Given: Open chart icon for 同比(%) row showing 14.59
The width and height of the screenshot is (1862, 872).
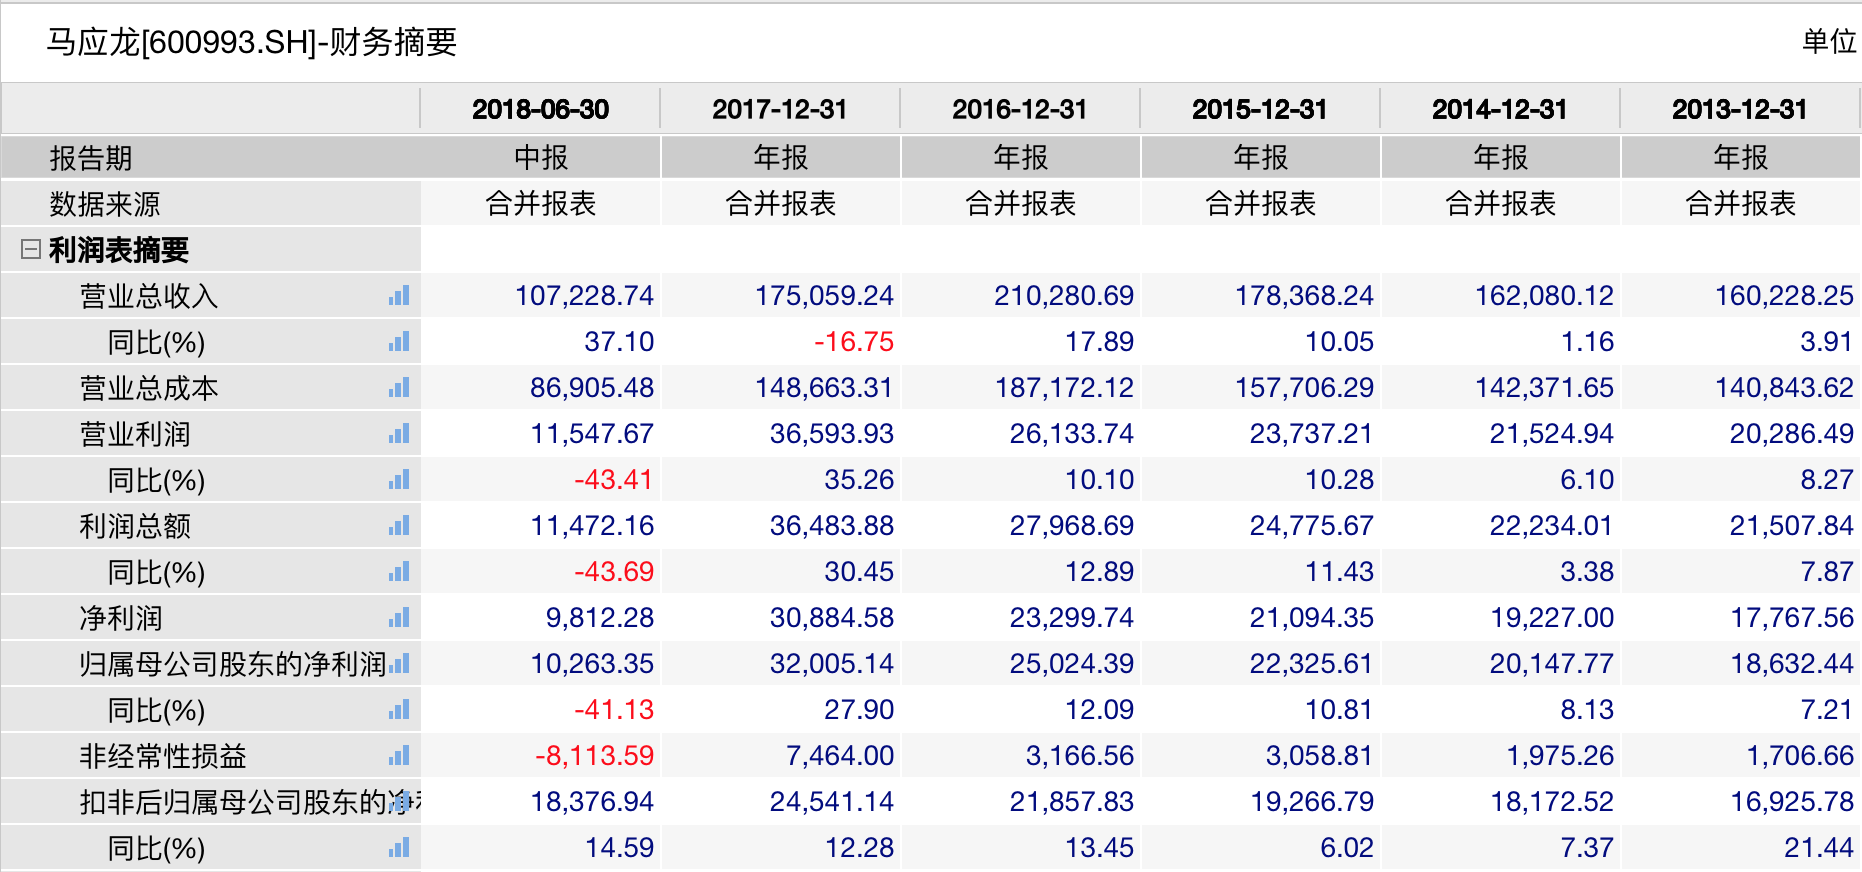Looking at the screenshot, I should tap(400, 848).
